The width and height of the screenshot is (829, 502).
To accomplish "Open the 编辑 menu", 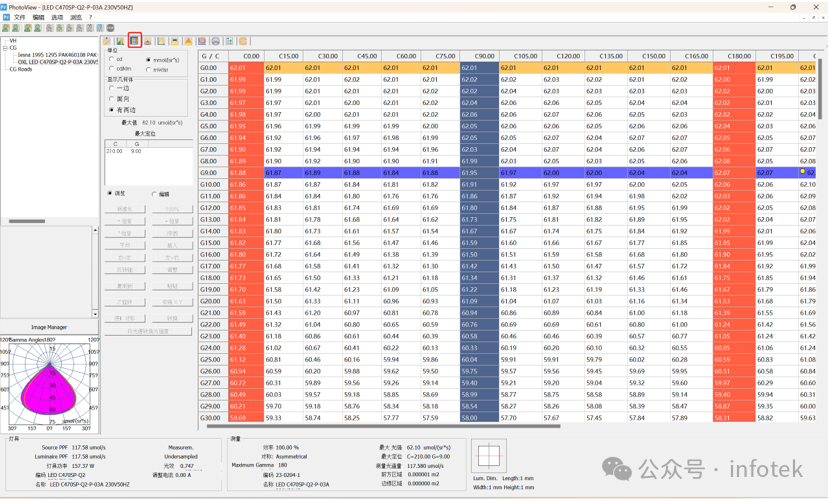I will 39,17.
